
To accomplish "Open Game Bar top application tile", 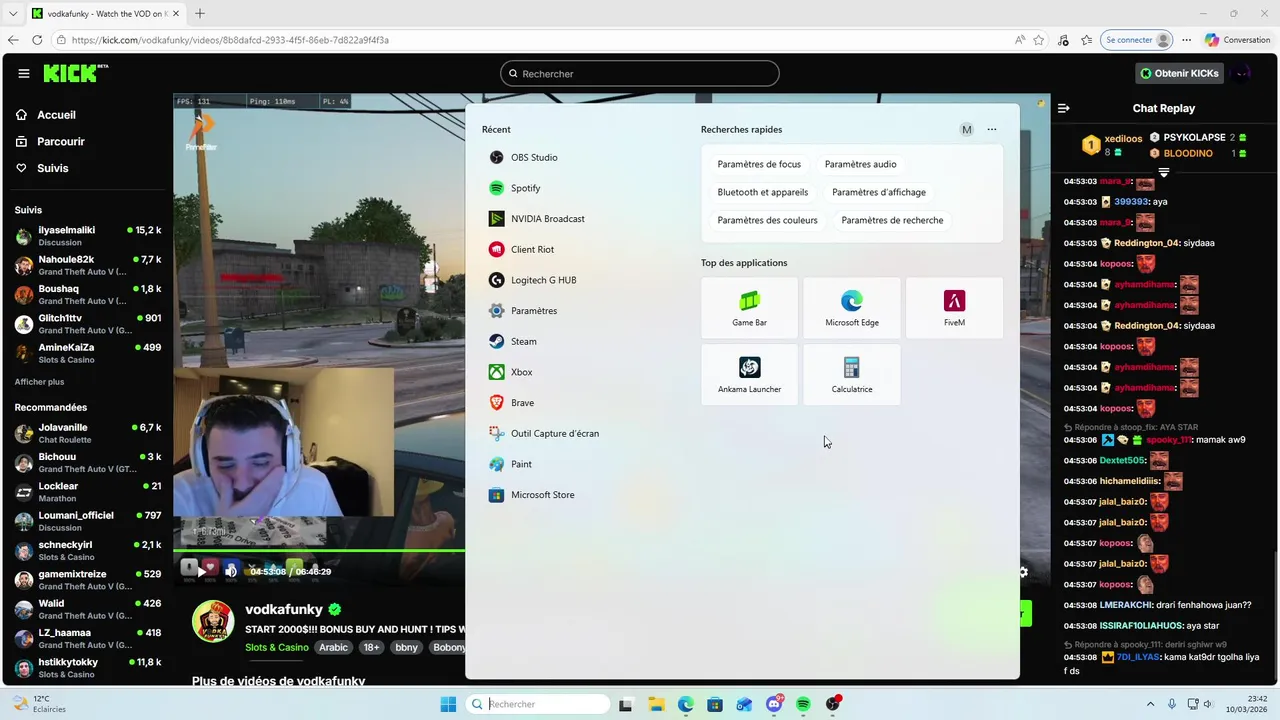I will pyautogui.click(x=749, y=308).
